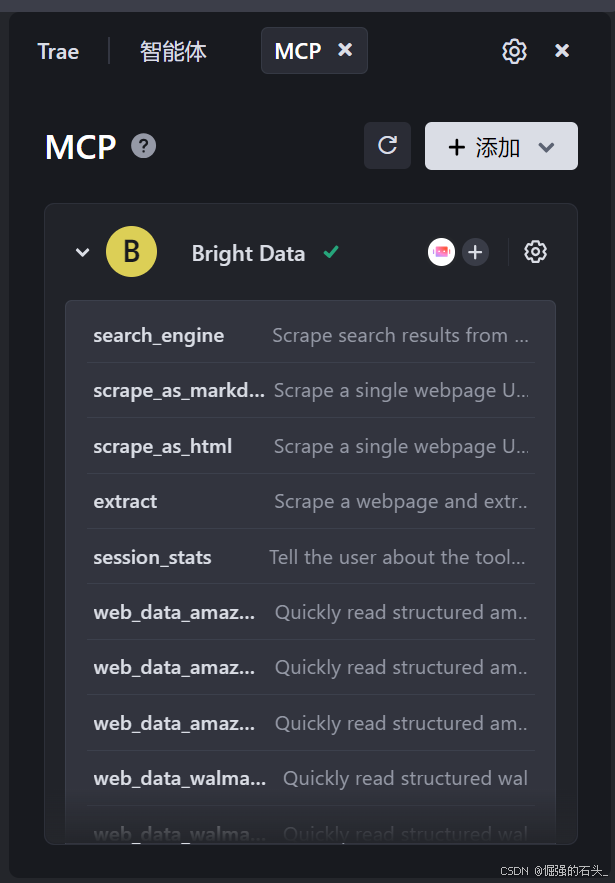Refresh the MCP server list
The width and height of the screenshot is (615, 883).
[387, 146]
